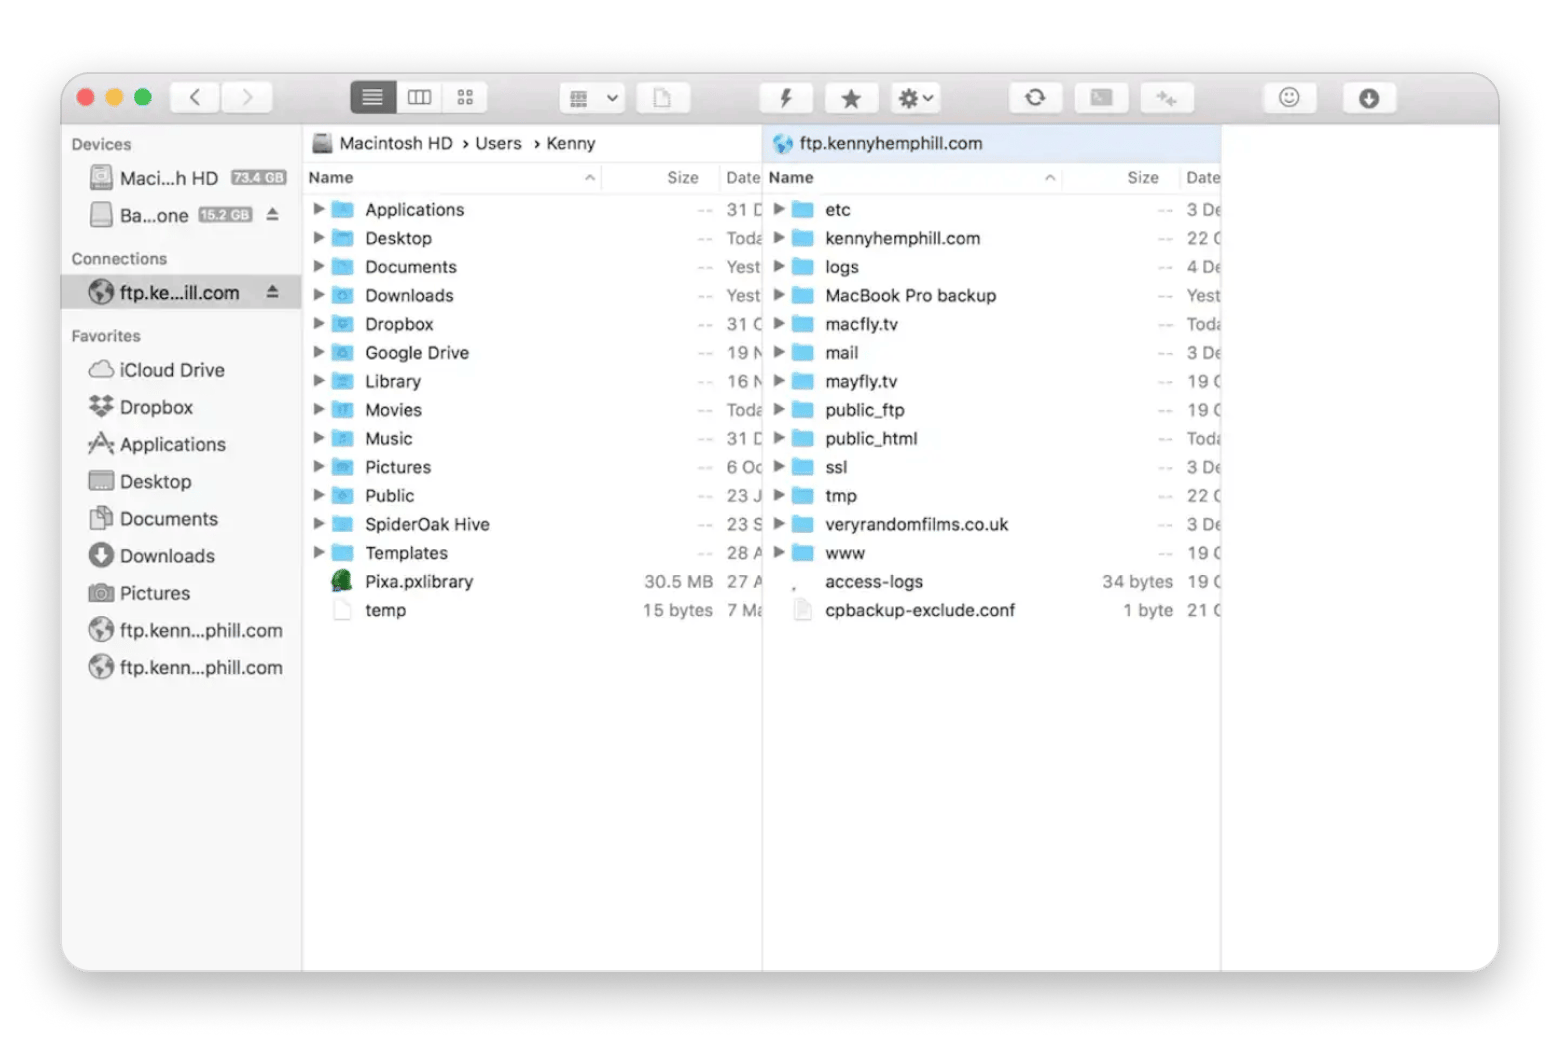Select the cpbackup-exclude.conf file
The width and height of the screenshot is (1560, 1052).
tap(919, 610)
